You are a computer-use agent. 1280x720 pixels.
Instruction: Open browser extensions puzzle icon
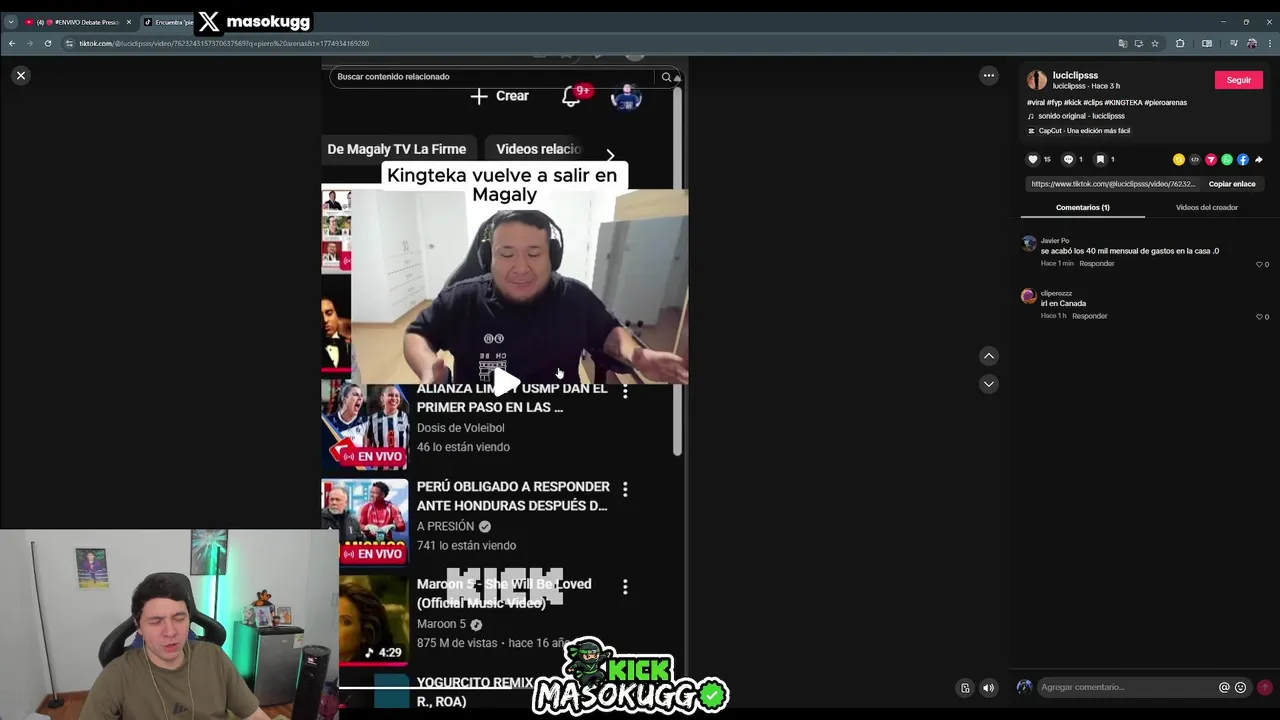1180,43
